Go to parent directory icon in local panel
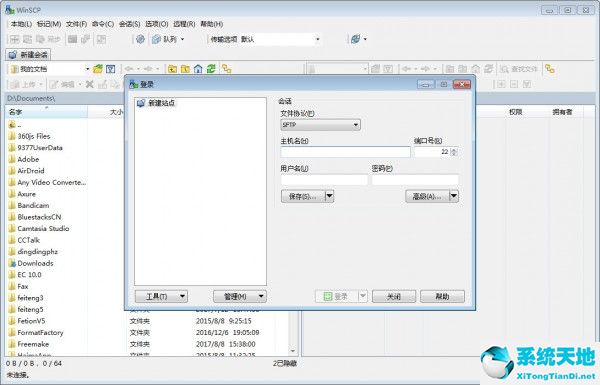The width and height of the screenshot is (600, 385). coord(173,69)
